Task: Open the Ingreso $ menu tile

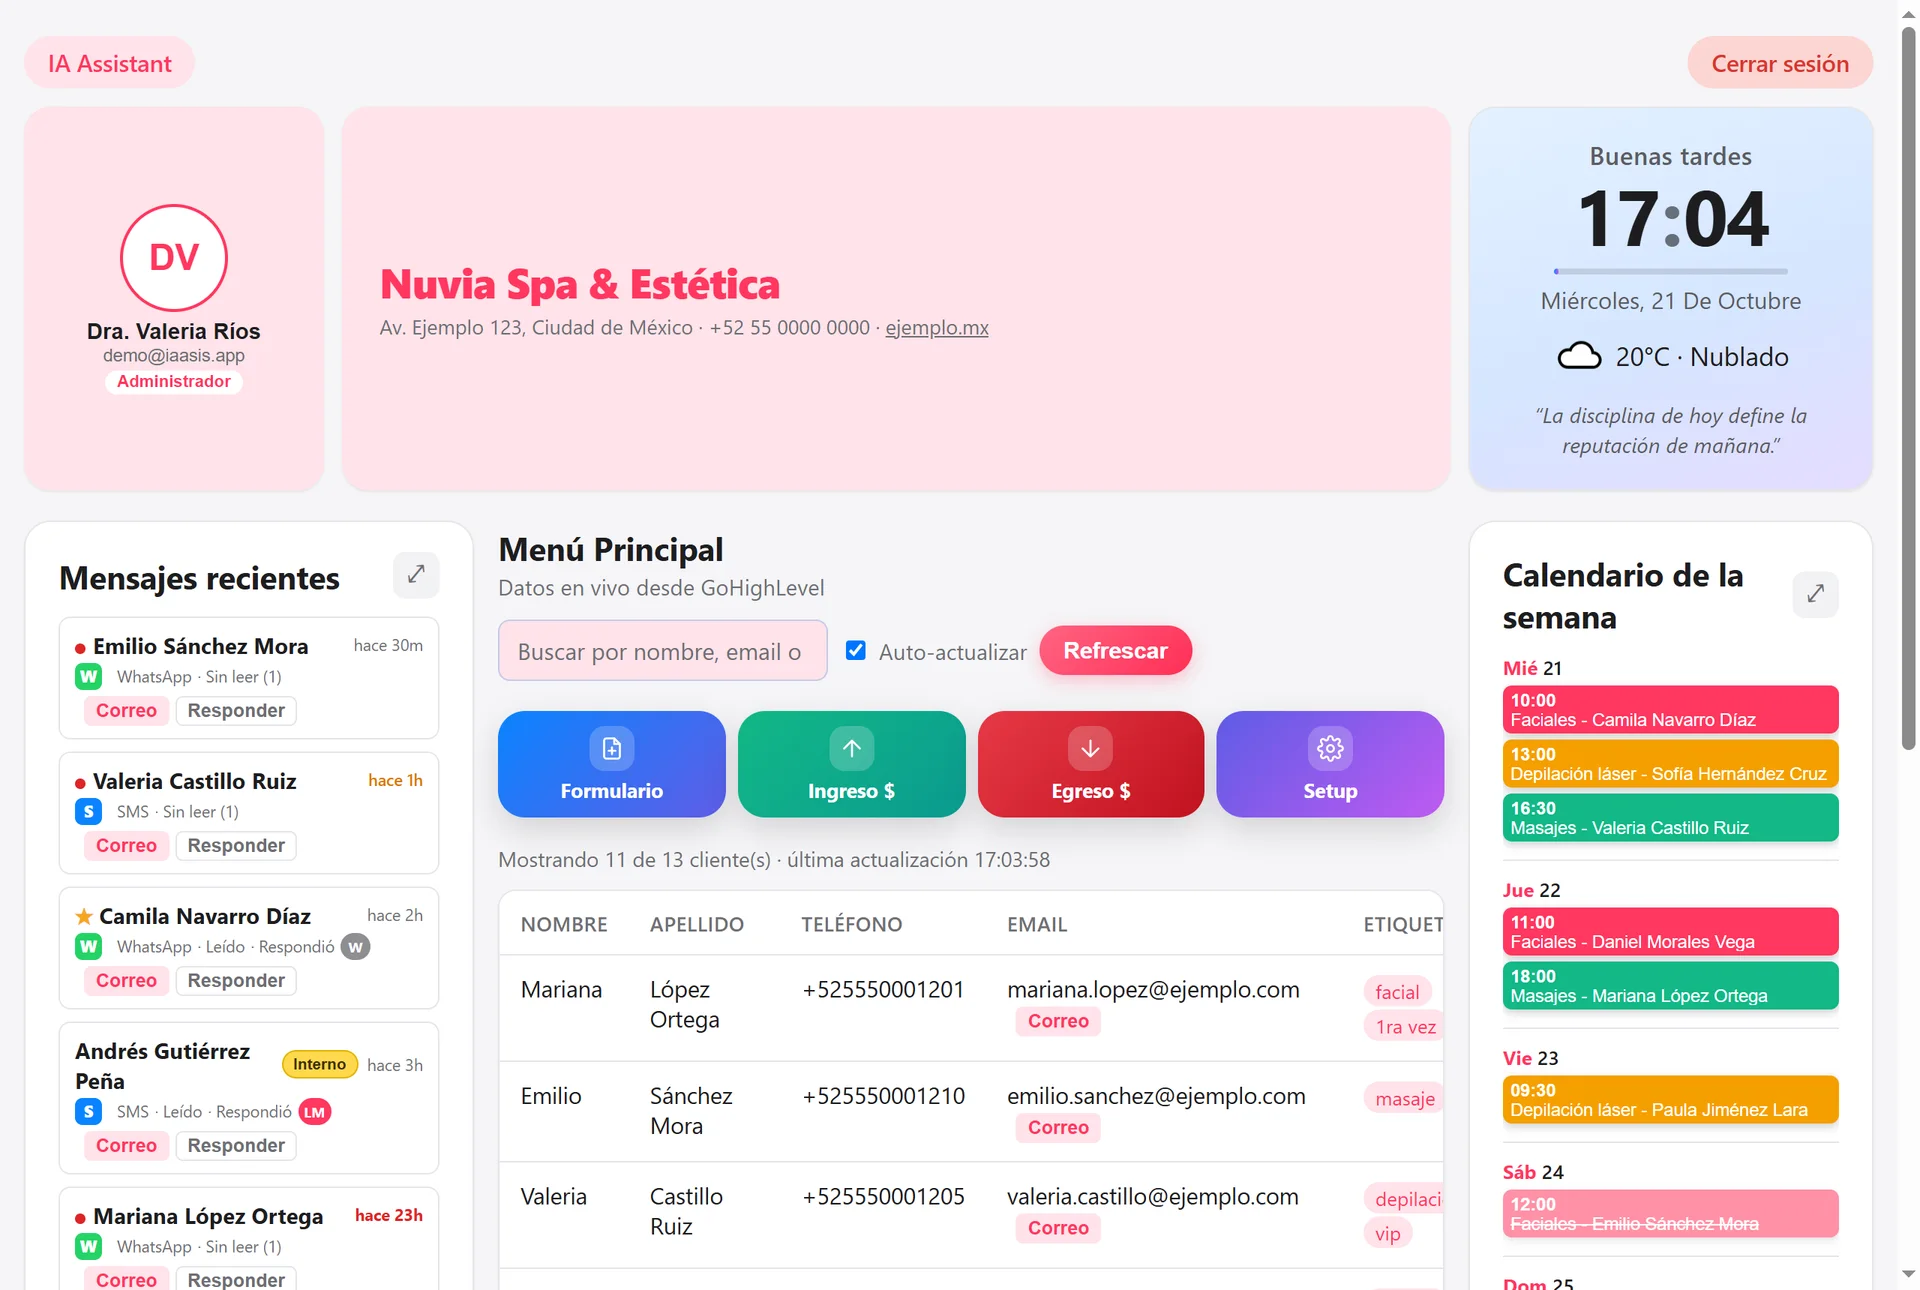Action: 851,764
